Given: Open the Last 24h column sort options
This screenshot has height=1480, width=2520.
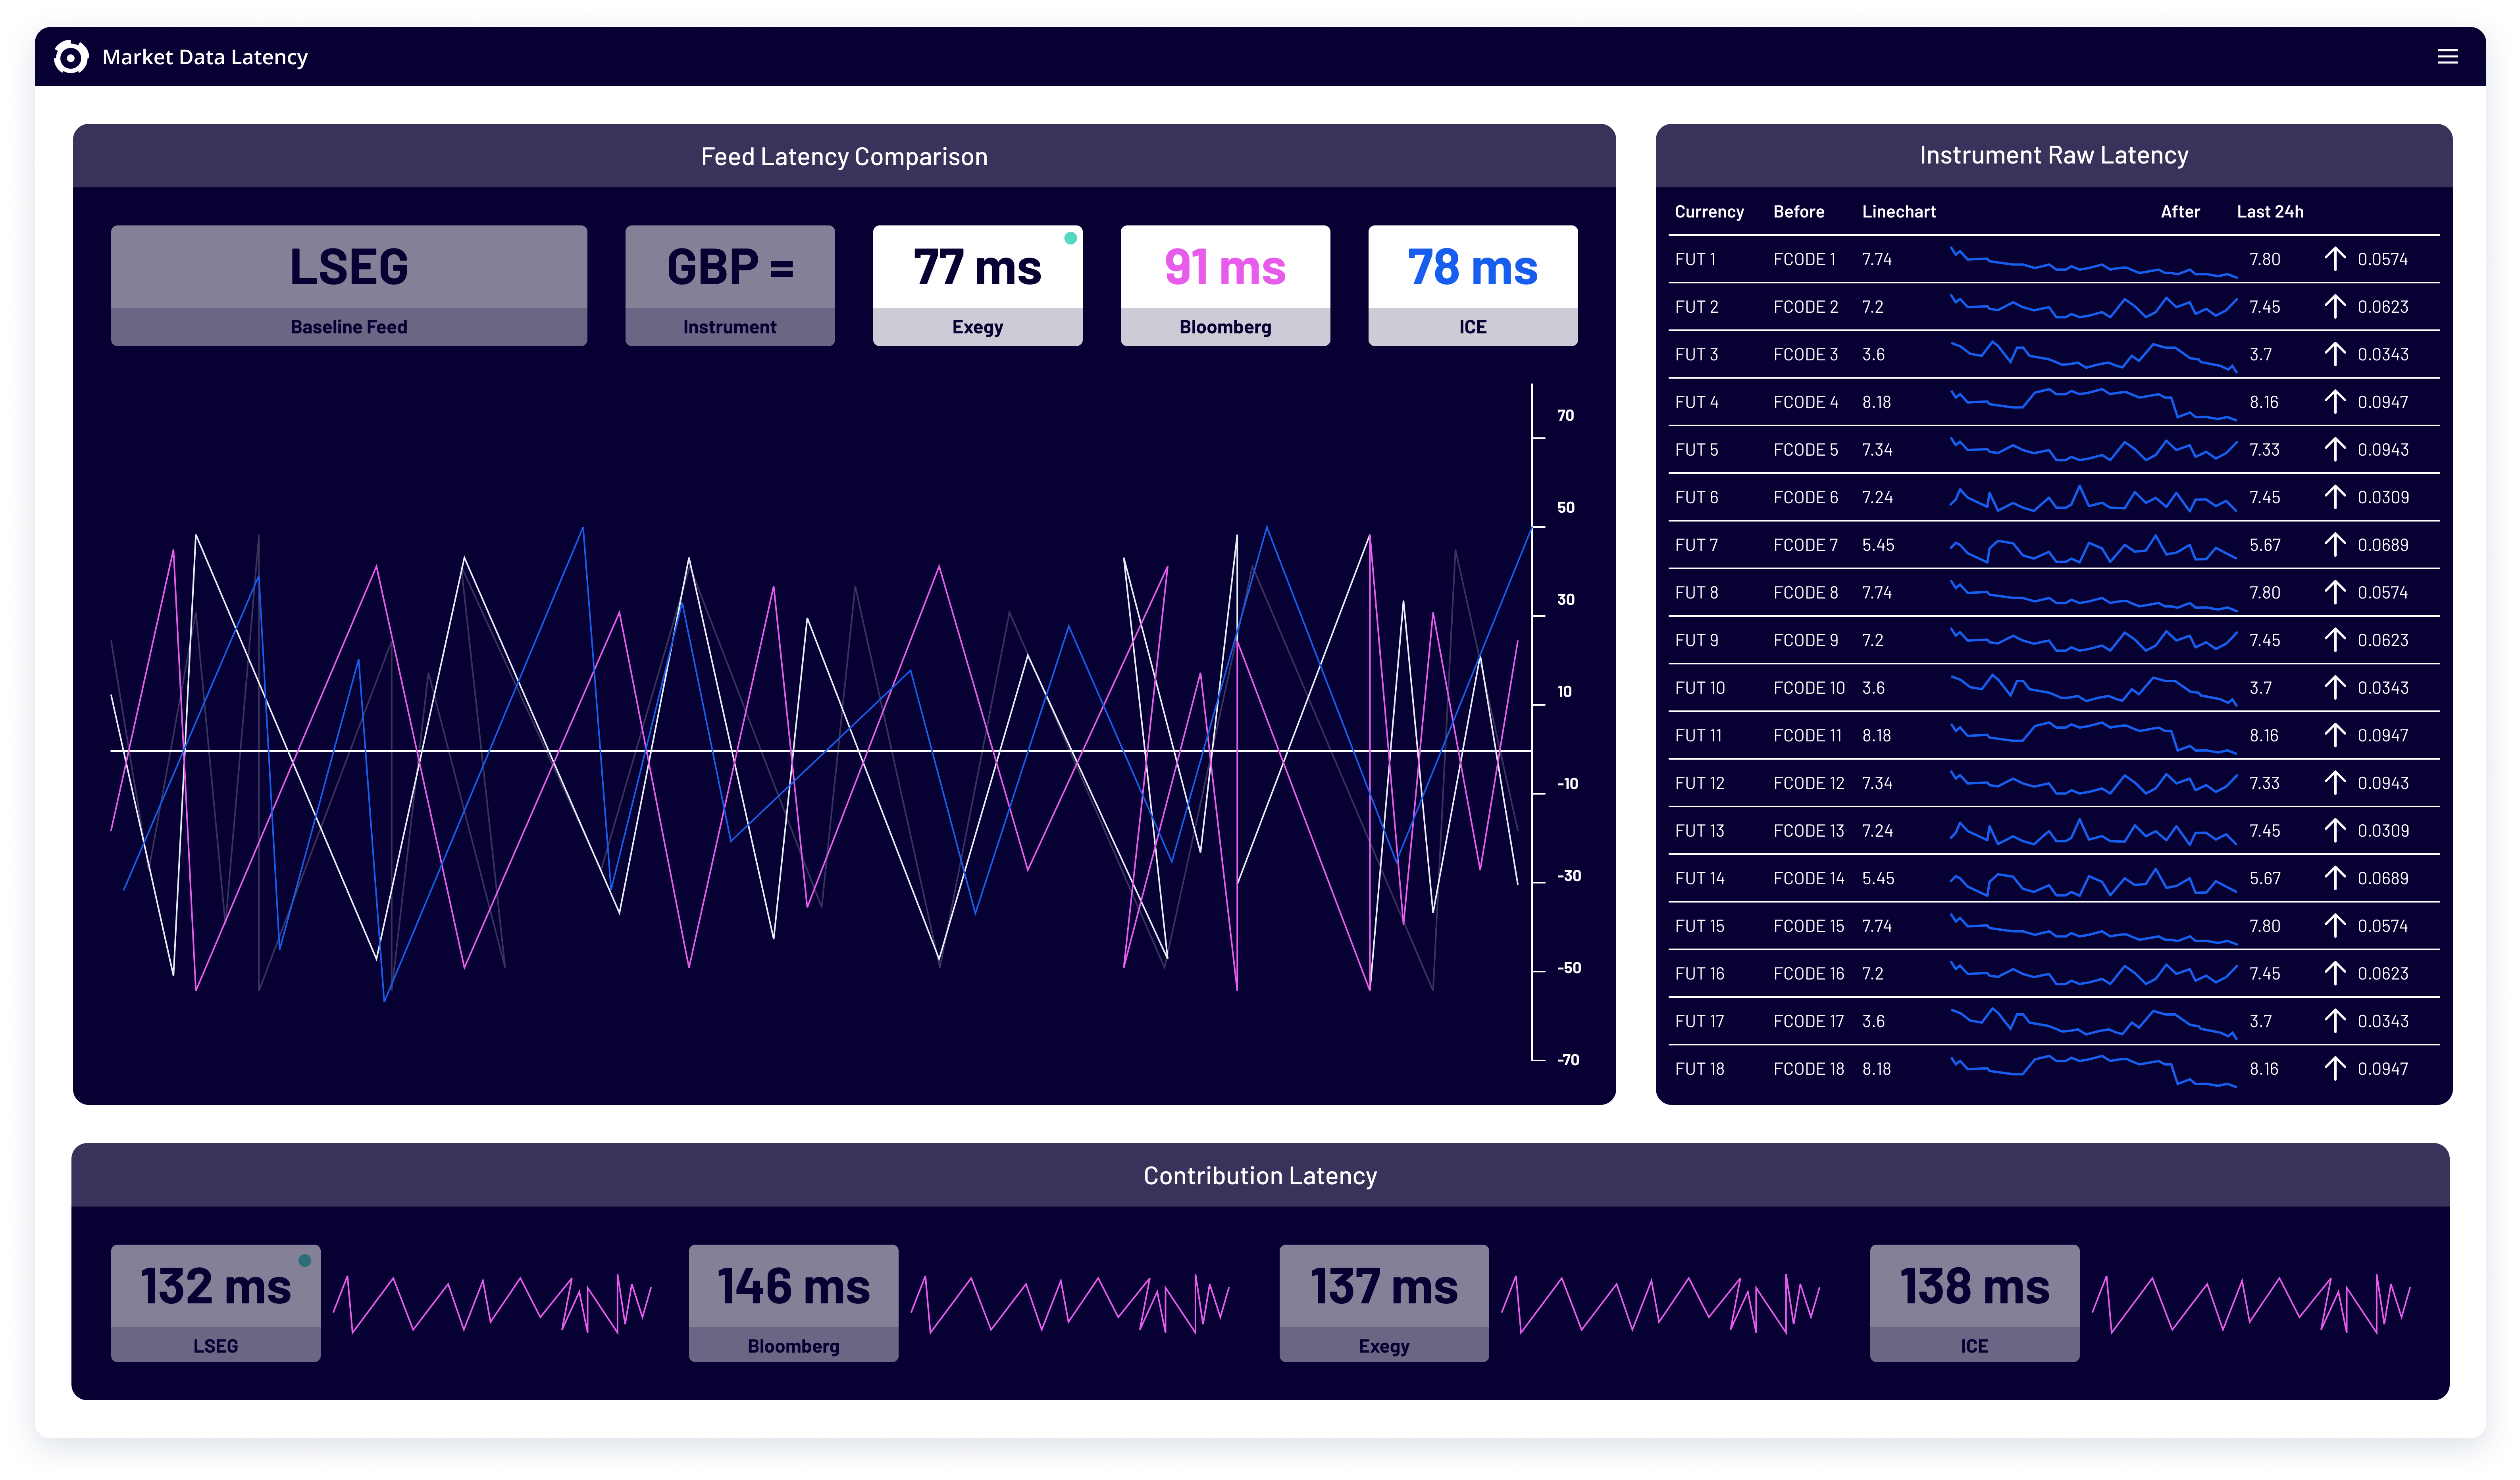Looking at the screenshot, I should coord(2270,211).
